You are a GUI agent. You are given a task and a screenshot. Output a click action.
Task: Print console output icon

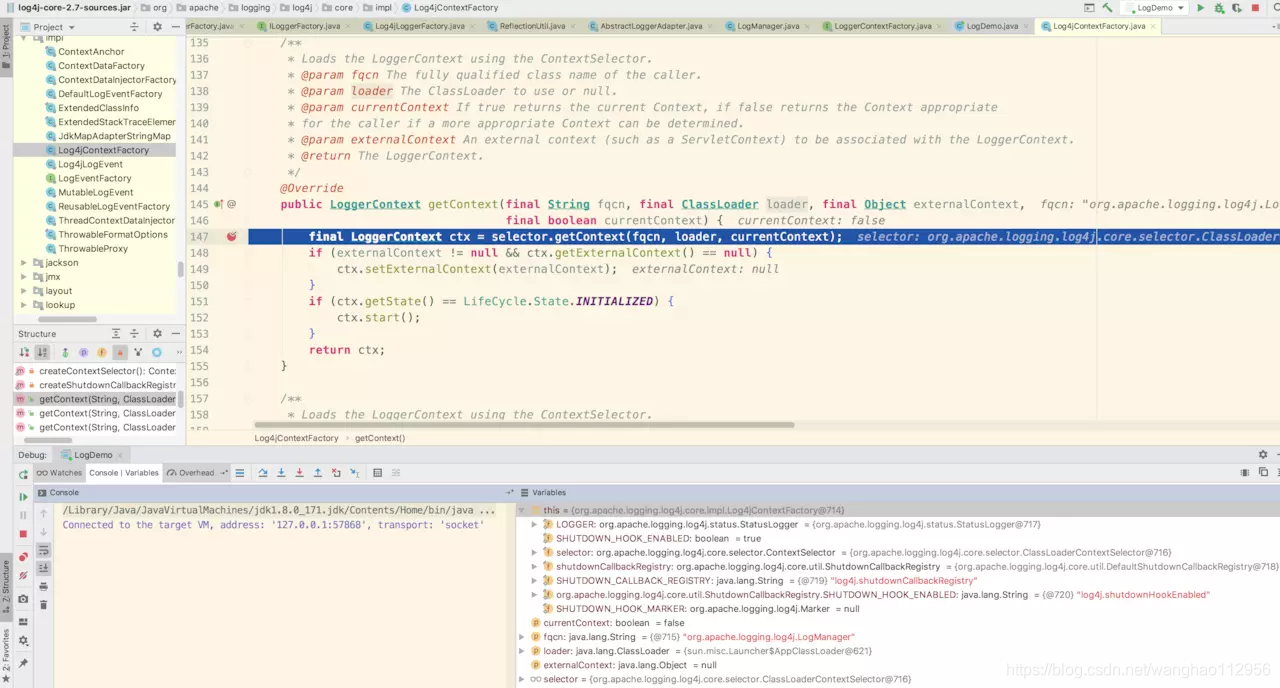[44, 587]
